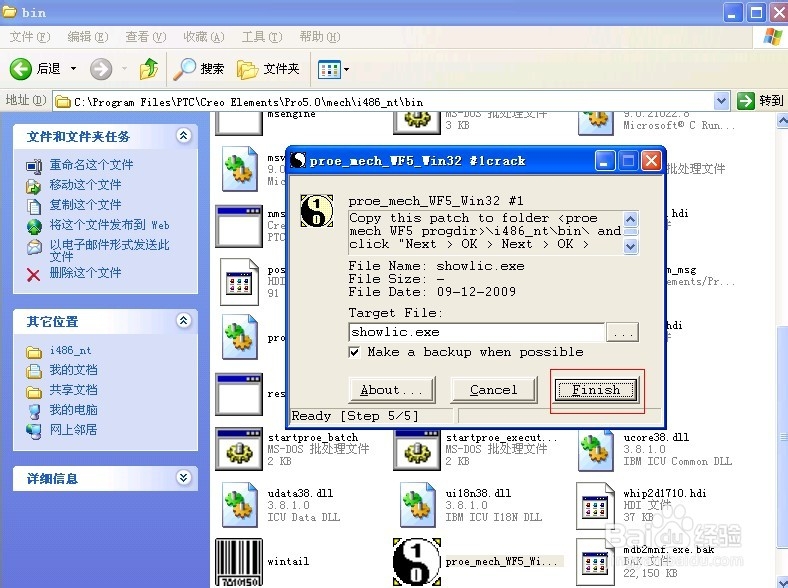This screenshot has width=788, height=588.
Task: Click the yin-yang patch icon in dialog
Action: pos(317,210)
